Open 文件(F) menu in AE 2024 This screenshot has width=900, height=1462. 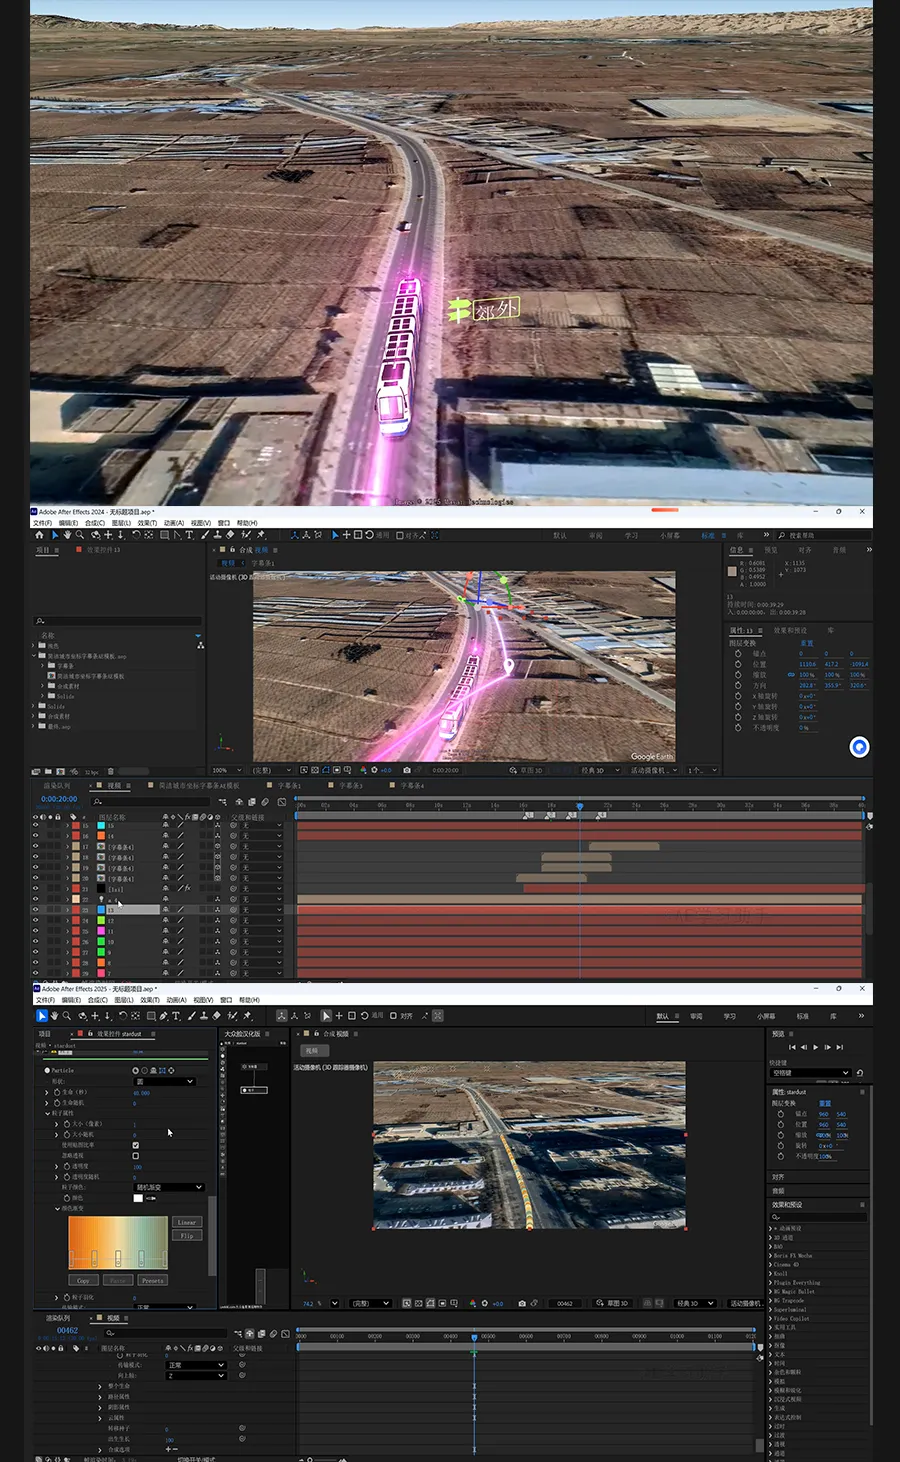pos(42,523)
